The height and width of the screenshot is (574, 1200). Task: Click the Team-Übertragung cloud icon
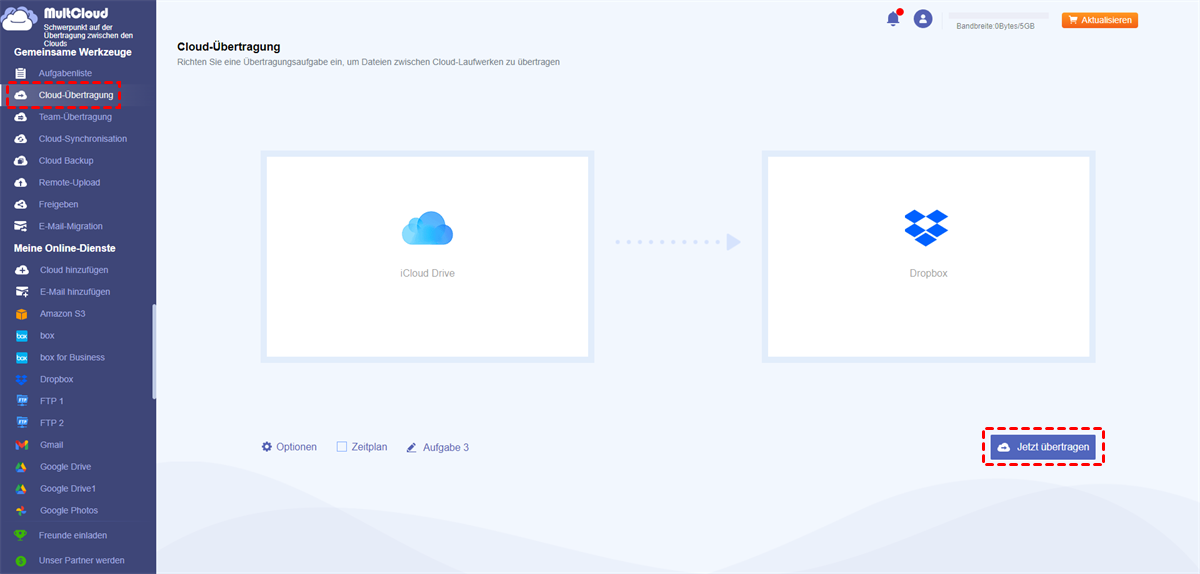point(20,117)
